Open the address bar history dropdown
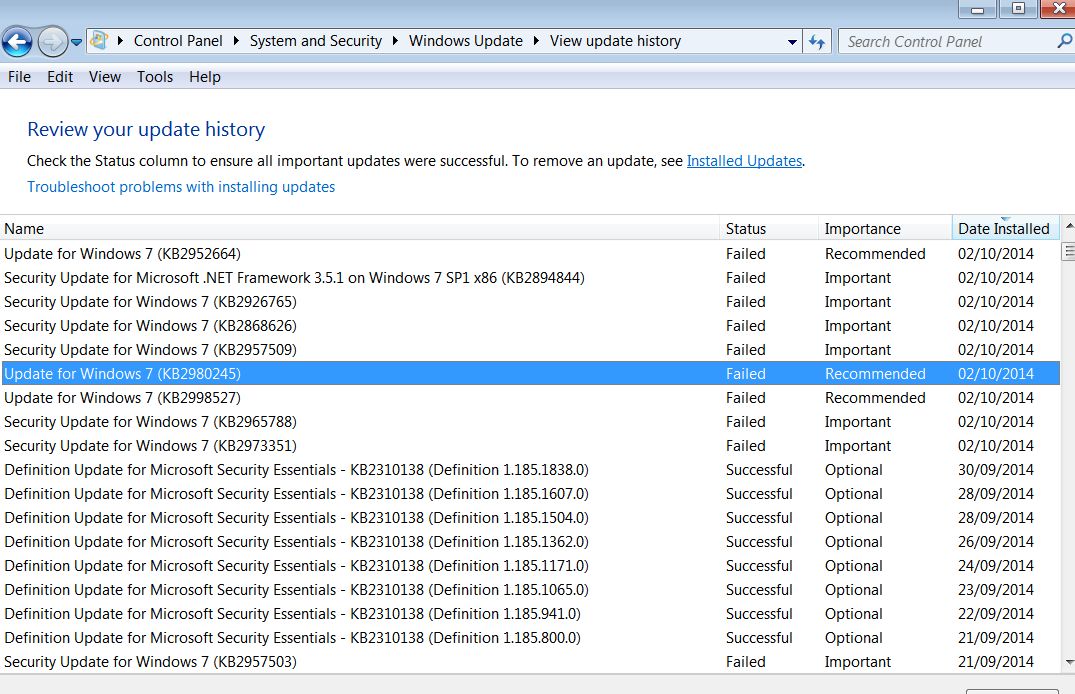 pos(792,42)
